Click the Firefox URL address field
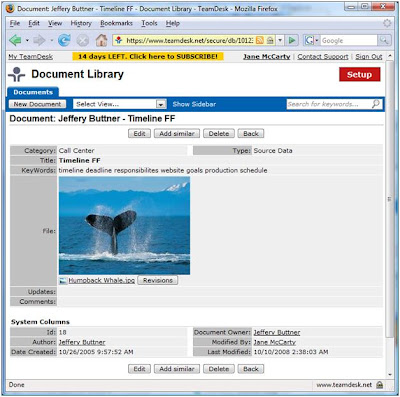This screenshot has height=397, width=400. (190, 40)
